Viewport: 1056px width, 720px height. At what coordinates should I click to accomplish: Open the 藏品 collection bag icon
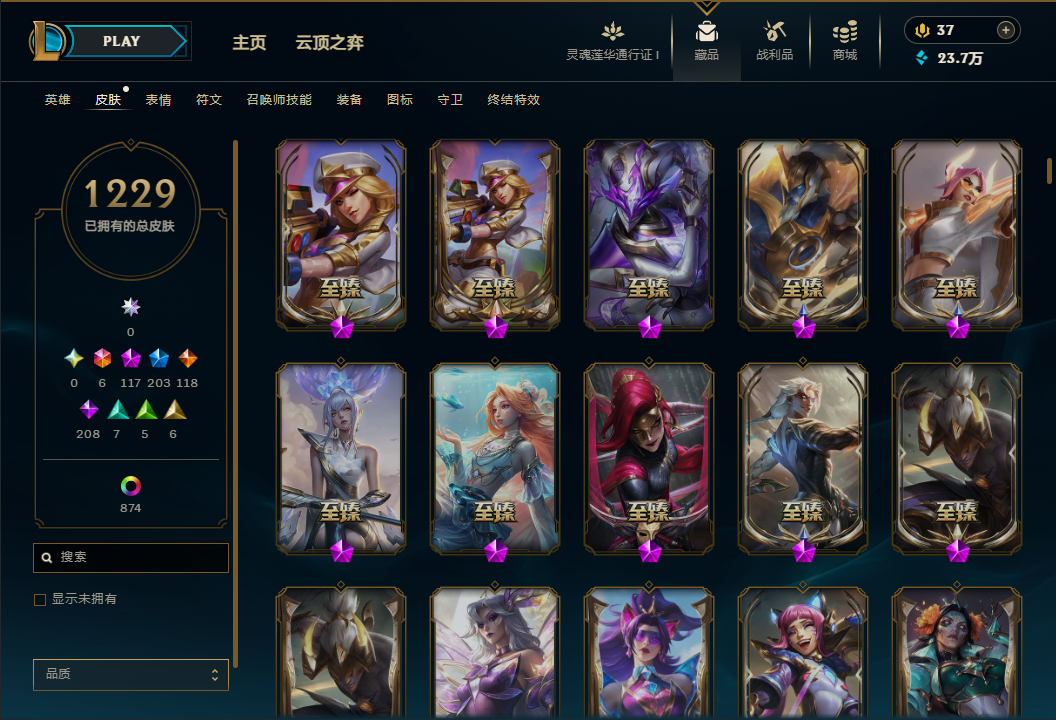[706, 31]
